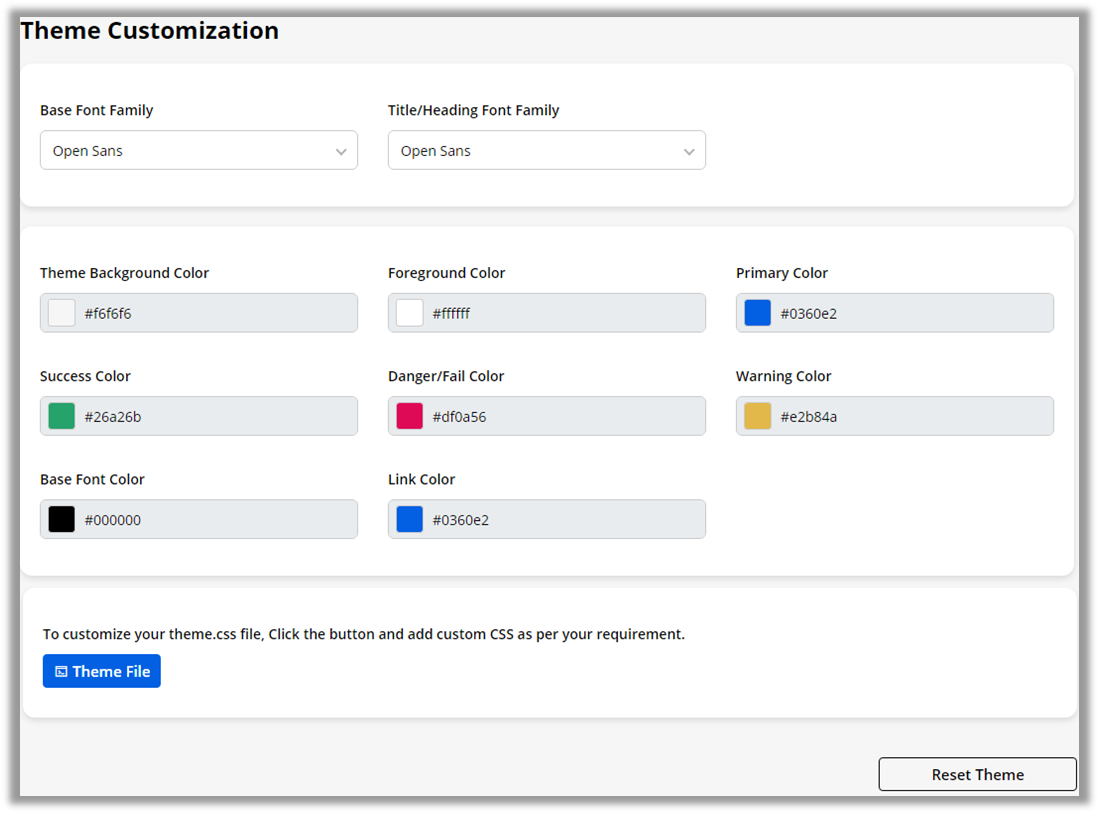Image resolution: width=1100 pixels, height=814 pixels.
Task: Click the Title/Heading Font Family chevron arrow
Action: click(689, 152)
